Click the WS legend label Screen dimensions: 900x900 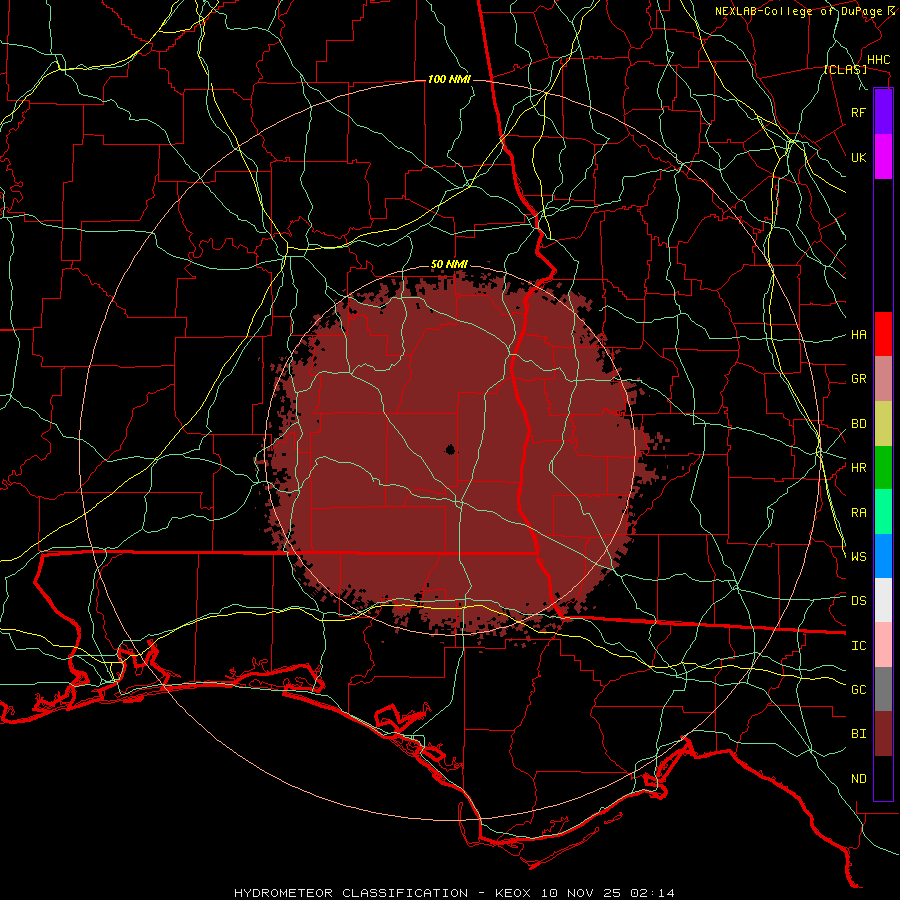(858, 557)
